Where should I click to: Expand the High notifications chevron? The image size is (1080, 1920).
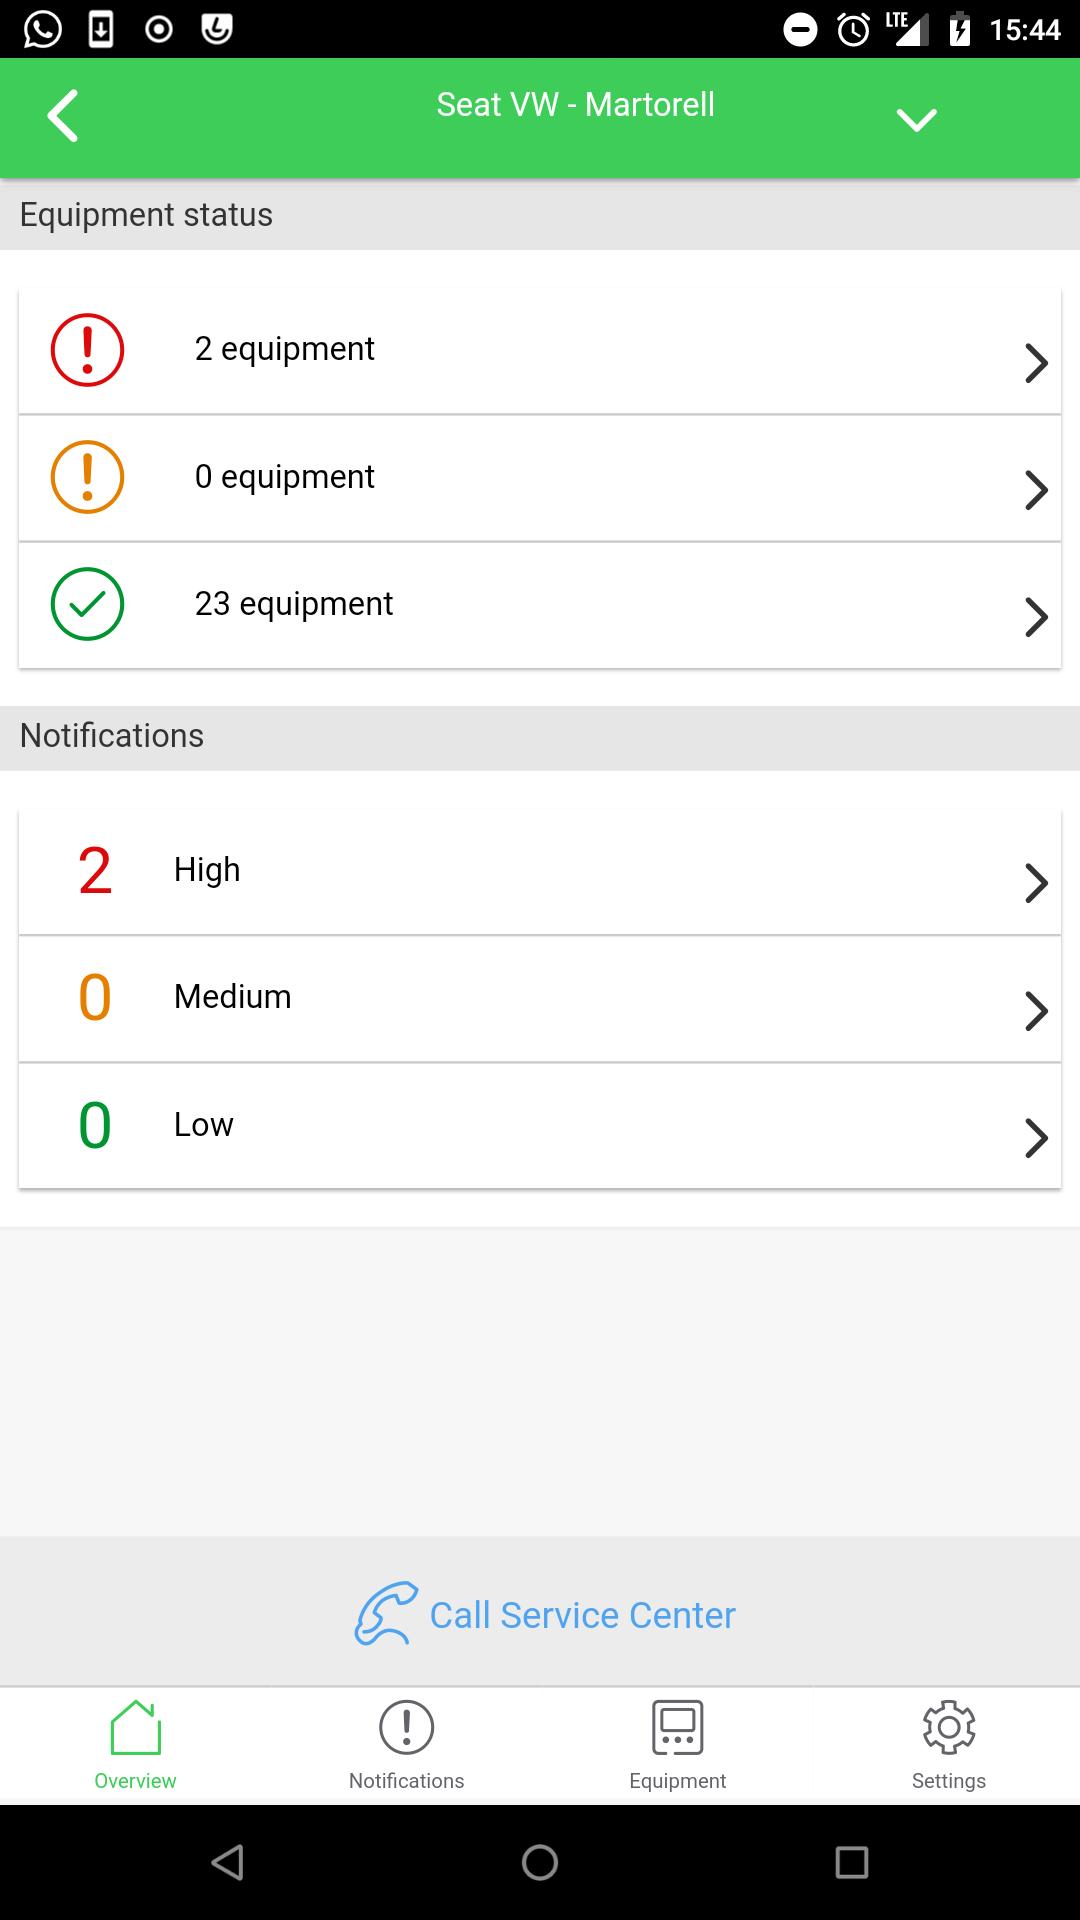(1036, 883)
